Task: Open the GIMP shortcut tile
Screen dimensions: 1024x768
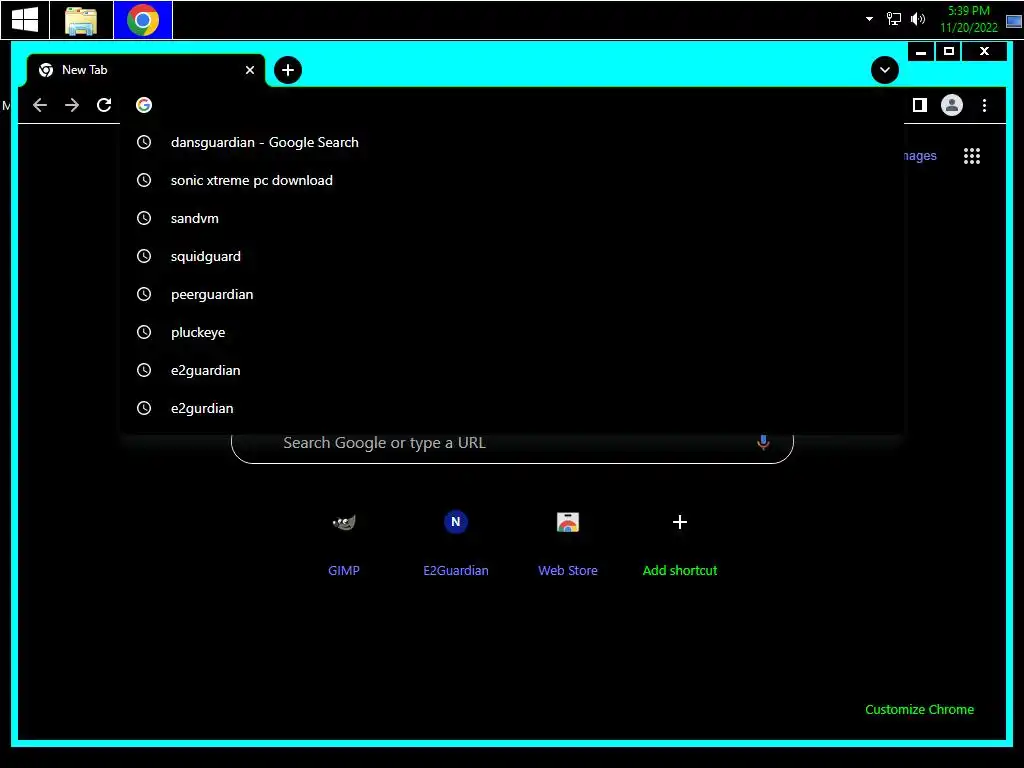Action: point(344,543)
